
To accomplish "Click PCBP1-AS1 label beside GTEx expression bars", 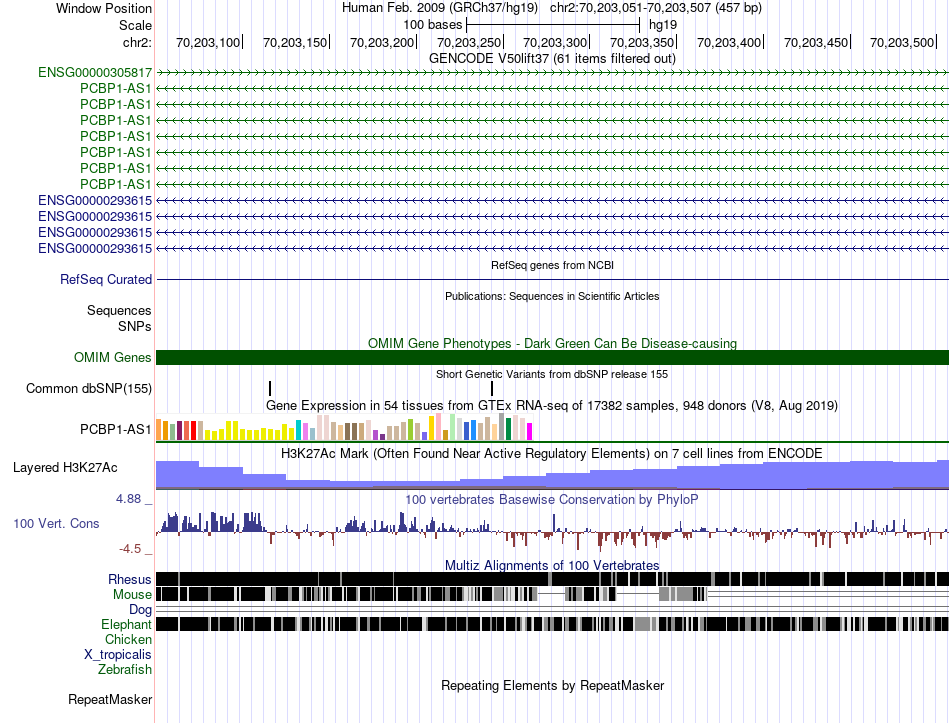I will 116,429.
